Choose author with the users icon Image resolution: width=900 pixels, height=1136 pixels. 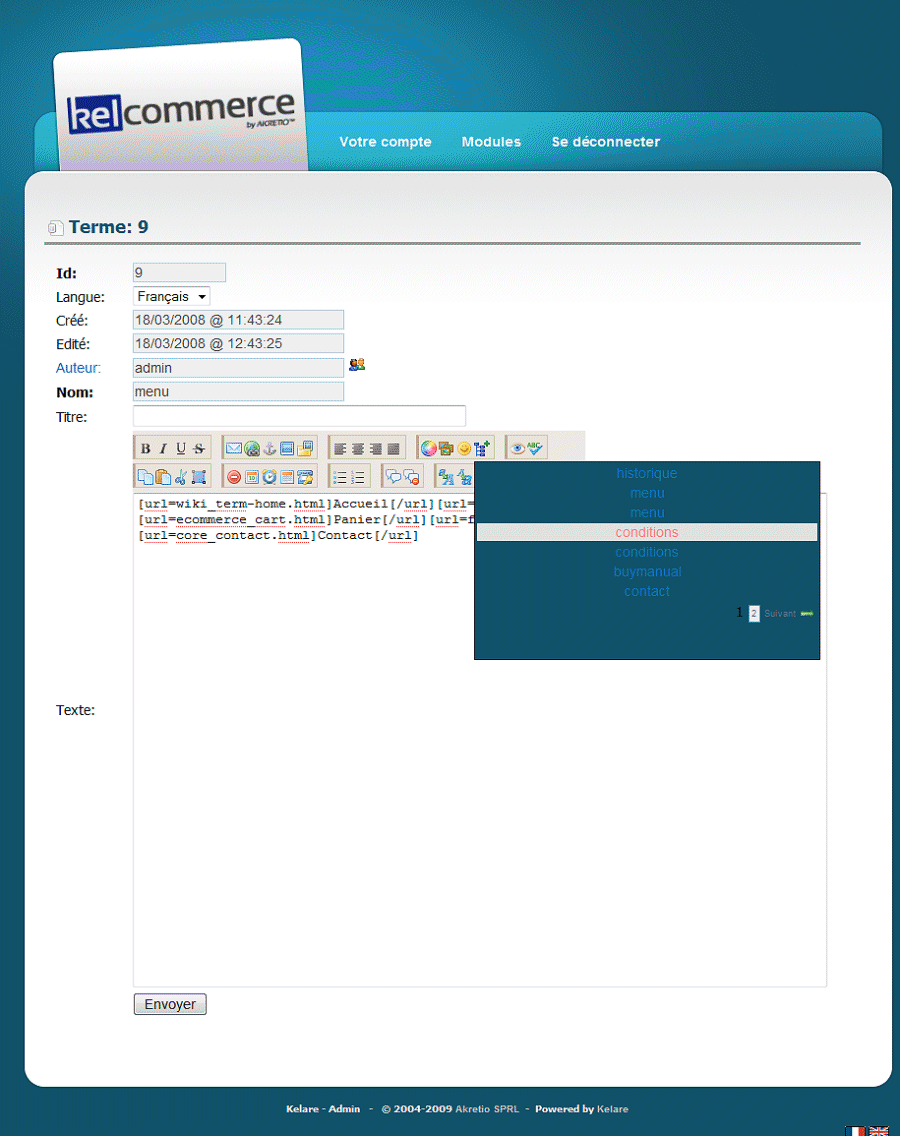357,365
